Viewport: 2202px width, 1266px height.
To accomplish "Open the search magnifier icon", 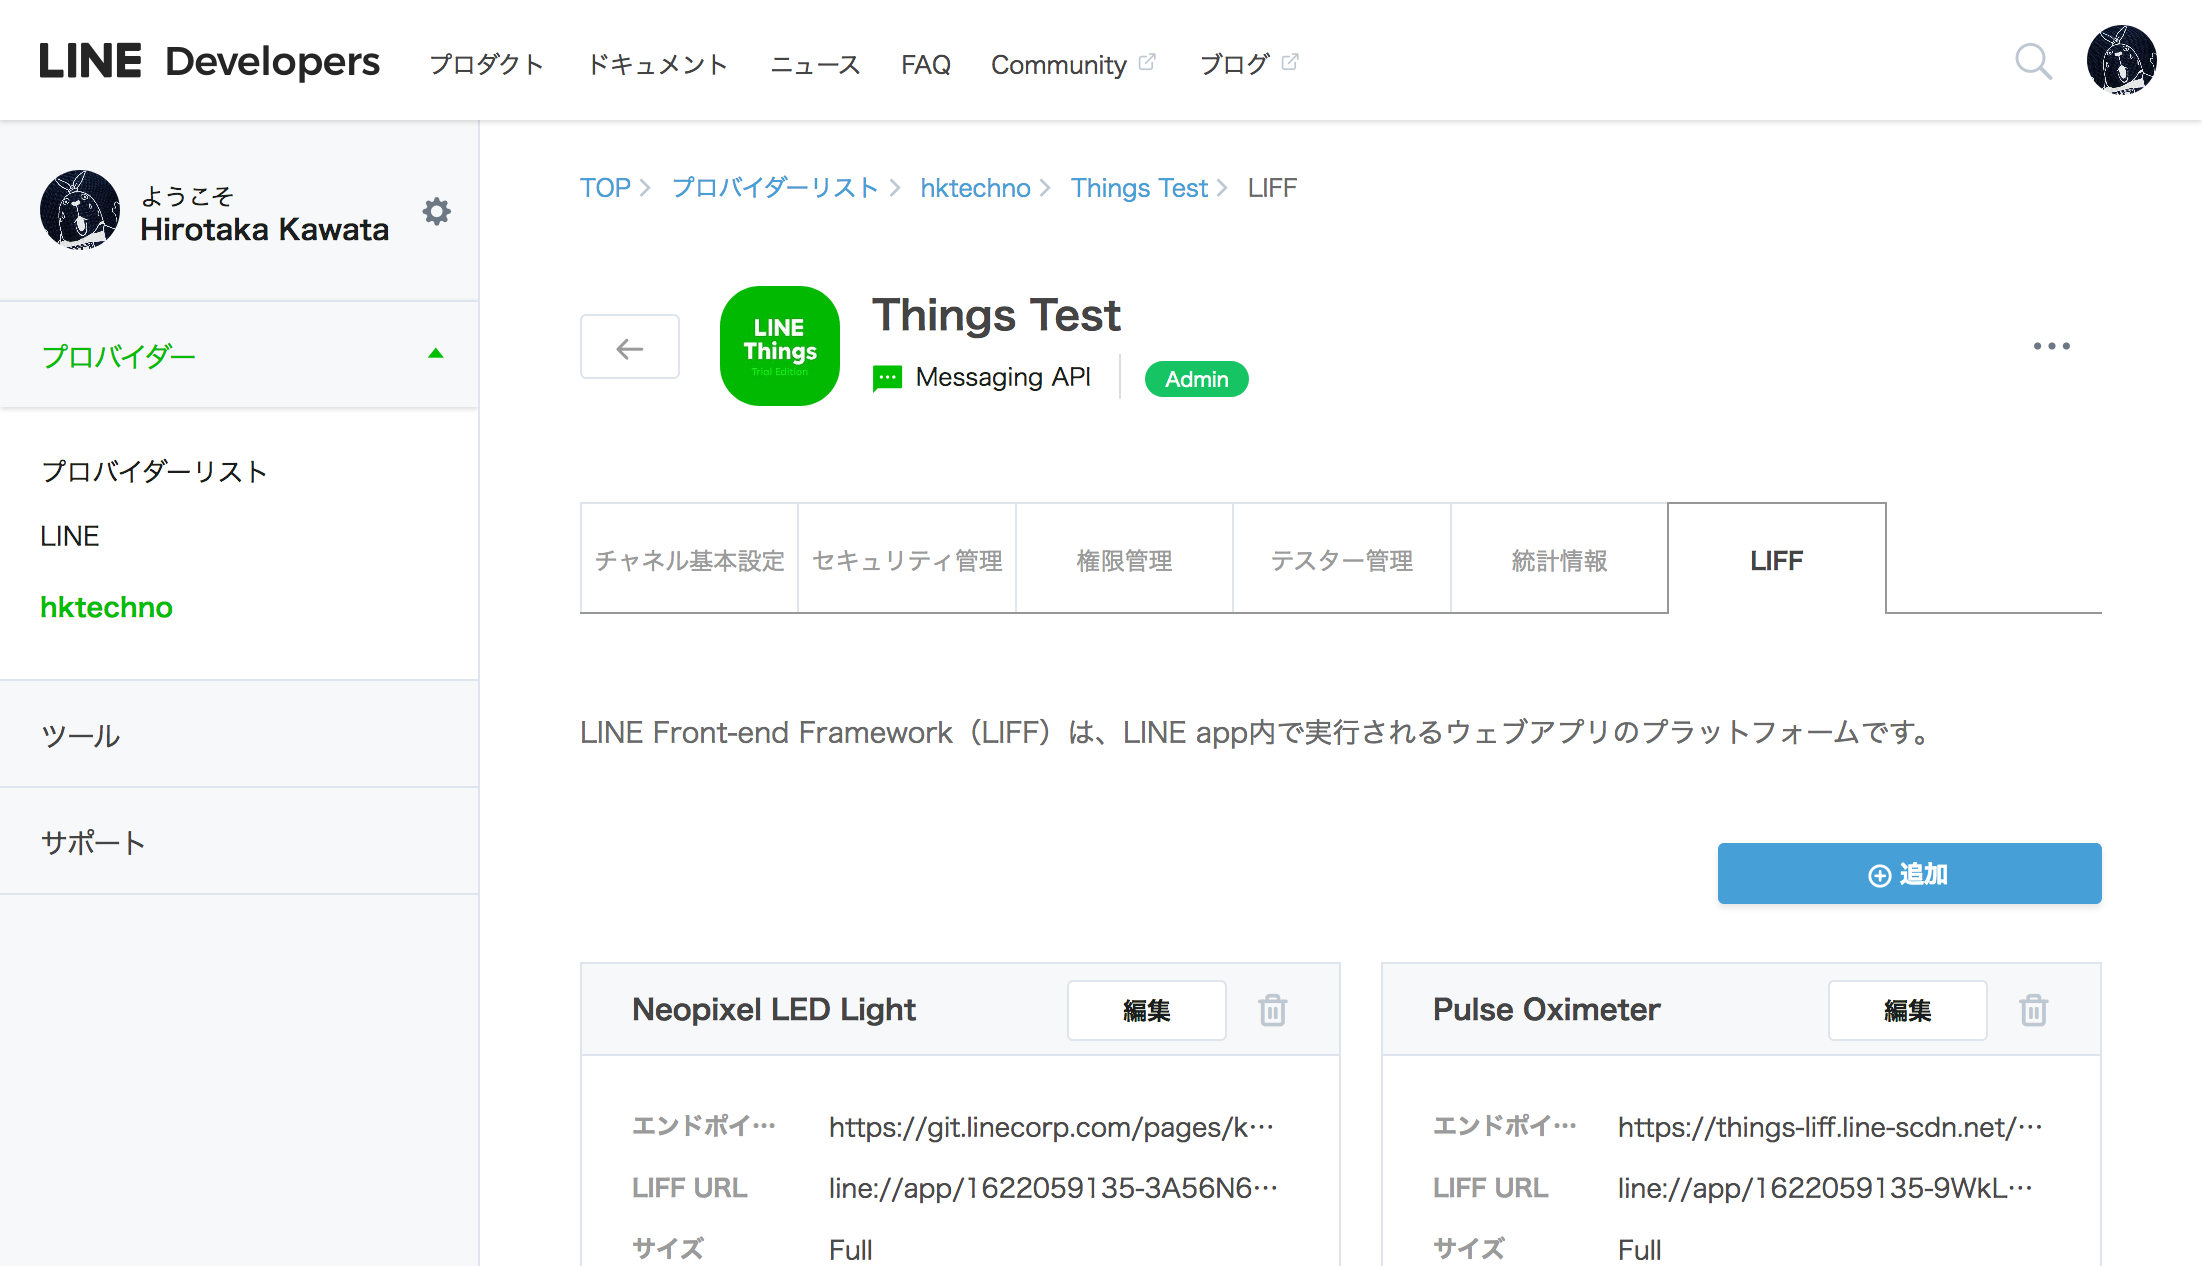I will coord(2033,62).
